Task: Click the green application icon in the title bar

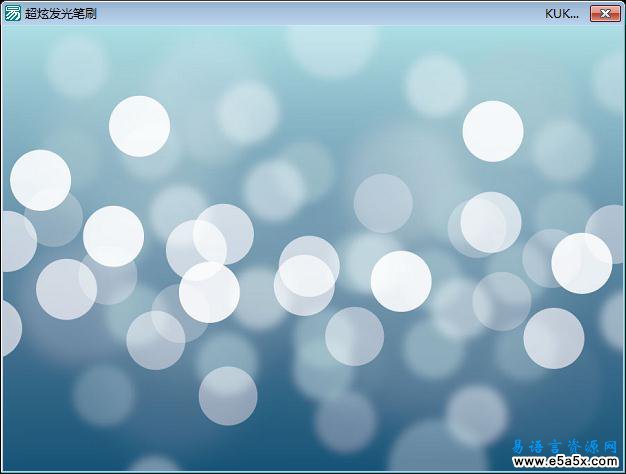Action: tap(12, 14)
